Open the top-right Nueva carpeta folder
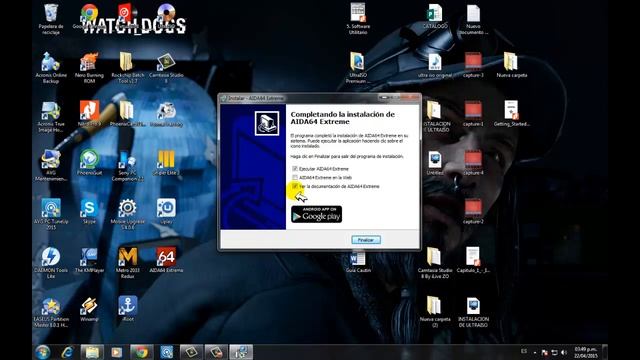Screen dimensions: 640x360 click(511, 65)
